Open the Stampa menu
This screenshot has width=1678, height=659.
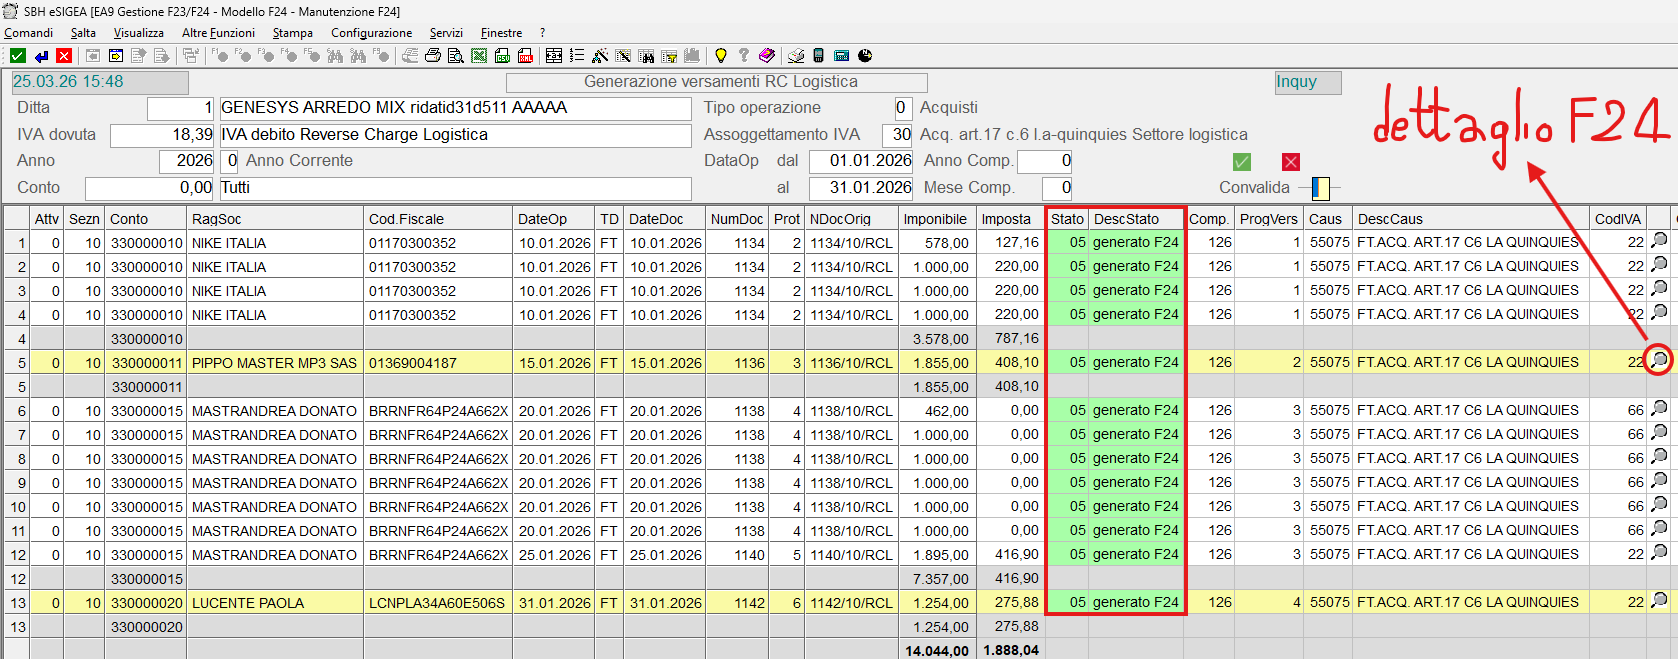coord(292,33)
